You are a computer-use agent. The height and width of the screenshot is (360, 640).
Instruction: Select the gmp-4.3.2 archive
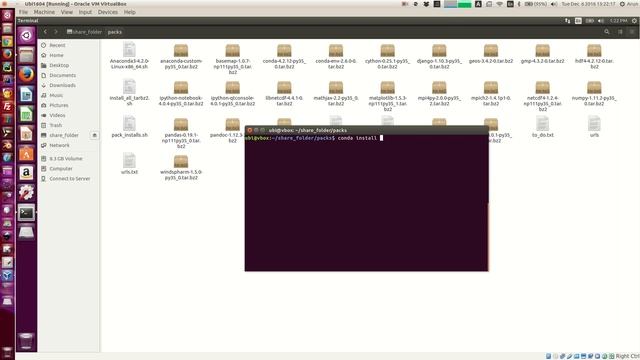542,54
